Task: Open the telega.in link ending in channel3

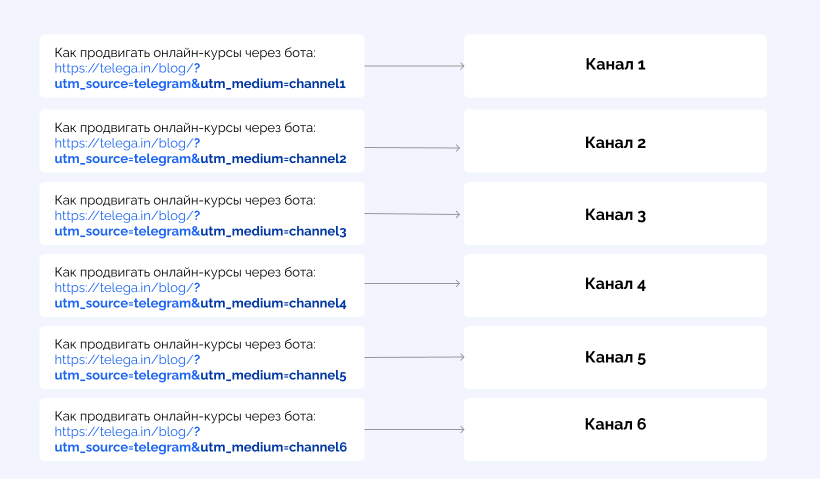Action: [x=200, y=224]
